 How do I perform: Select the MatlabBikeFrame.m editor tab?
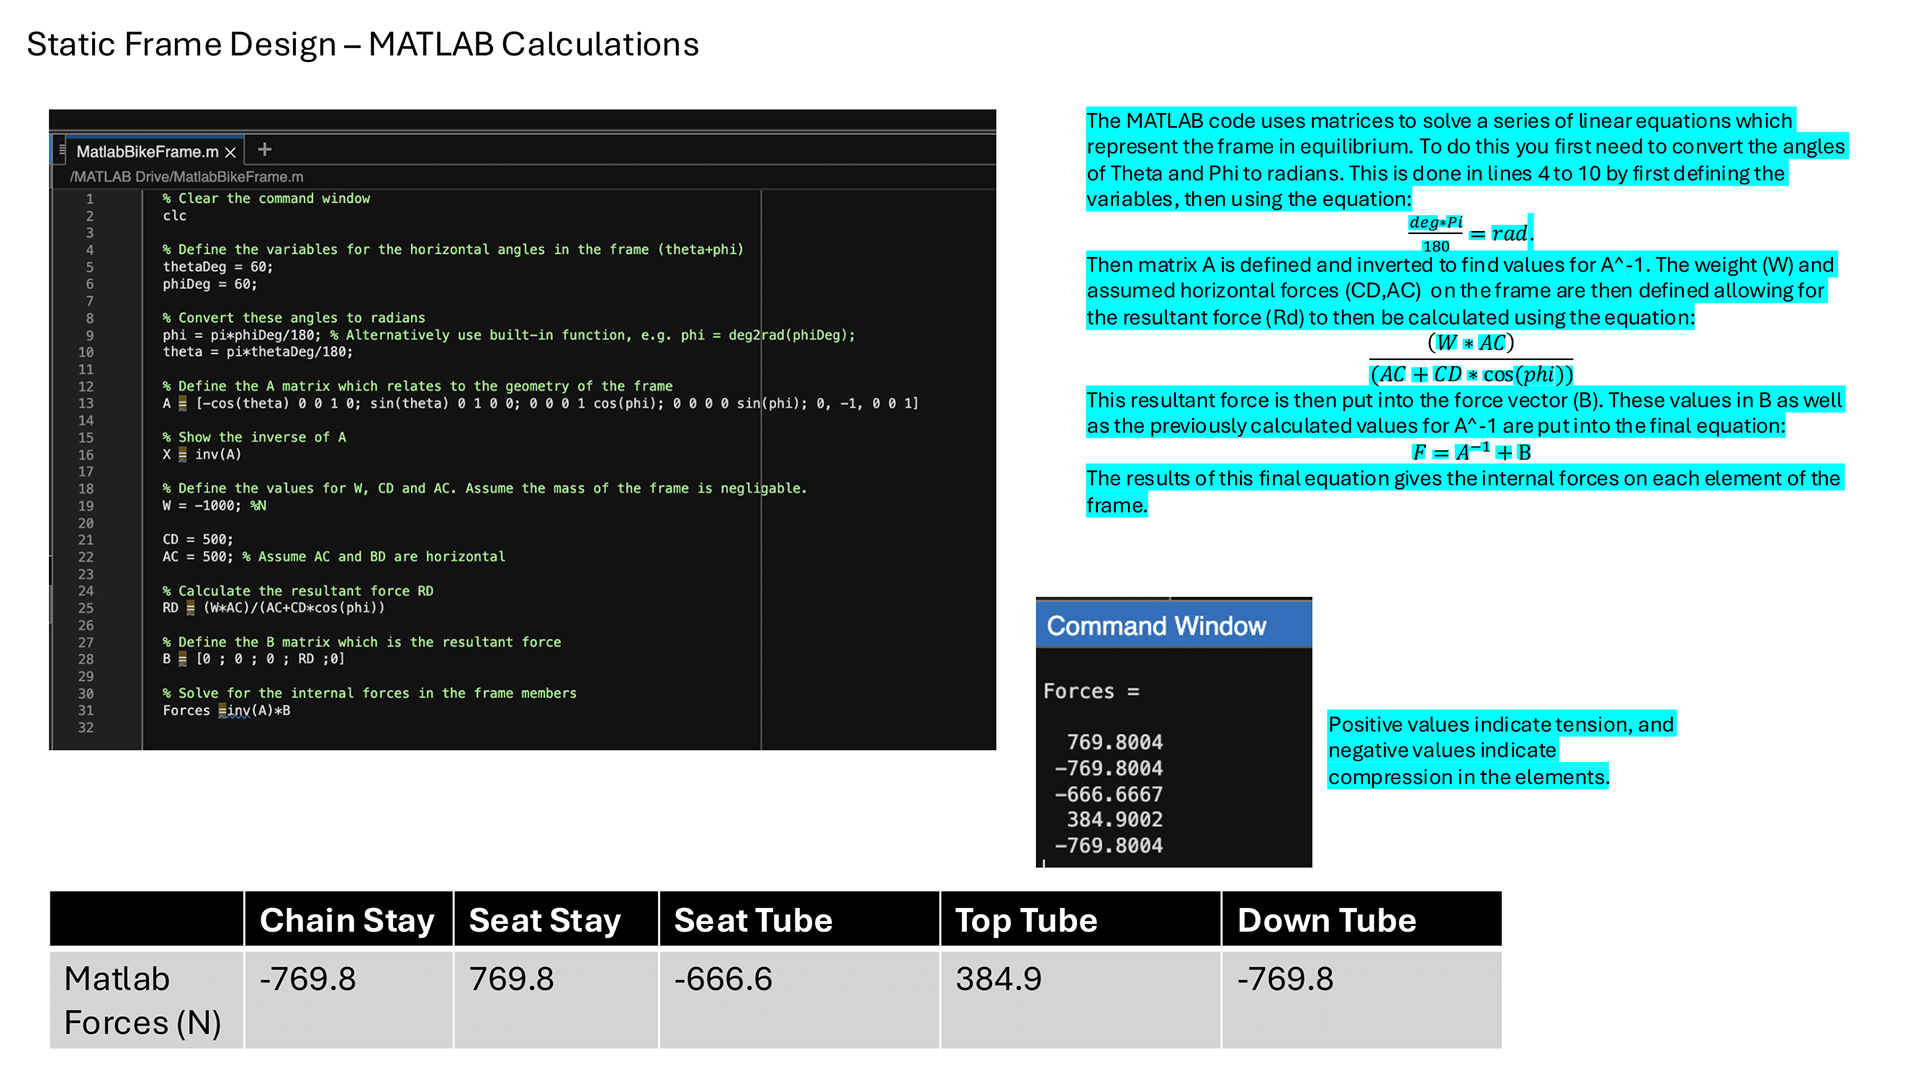coord(147,152)
